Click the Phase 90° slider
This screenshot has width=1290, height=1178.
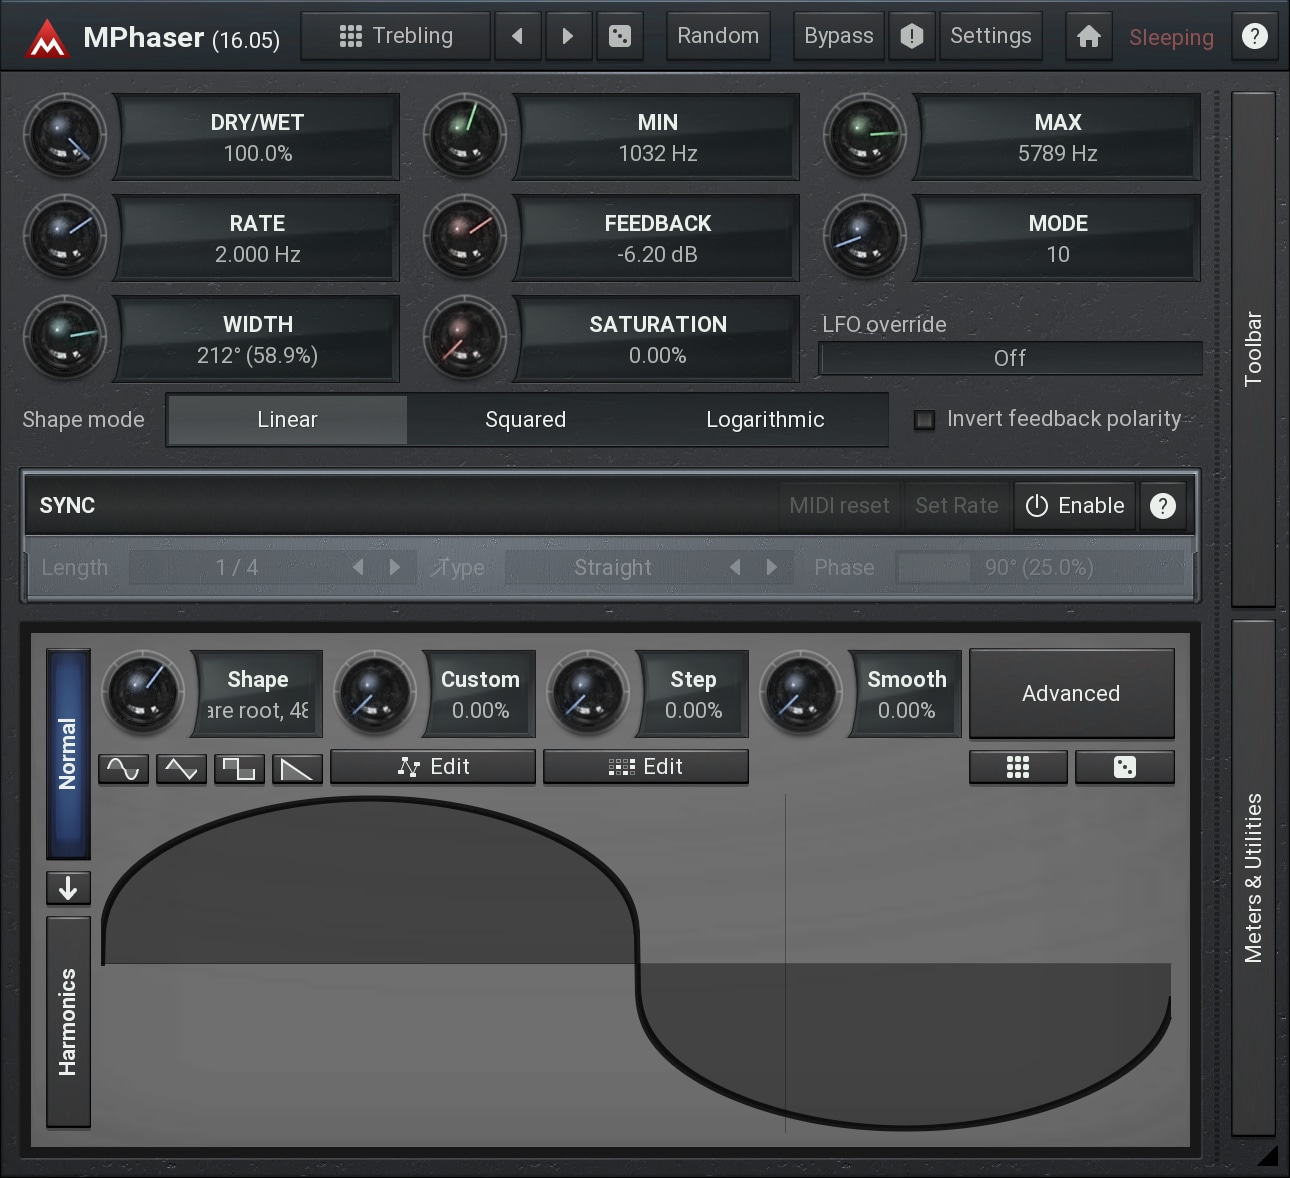1039,568
